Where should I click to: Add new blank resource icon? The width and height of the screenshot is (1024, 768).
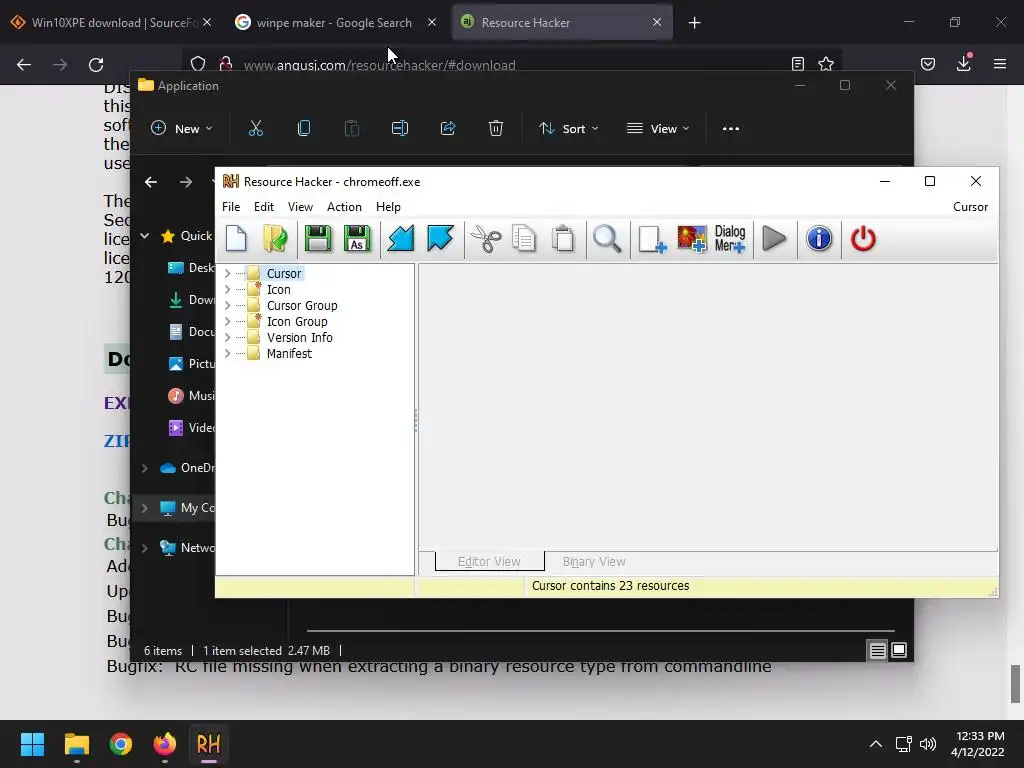[x=652, y=238]
